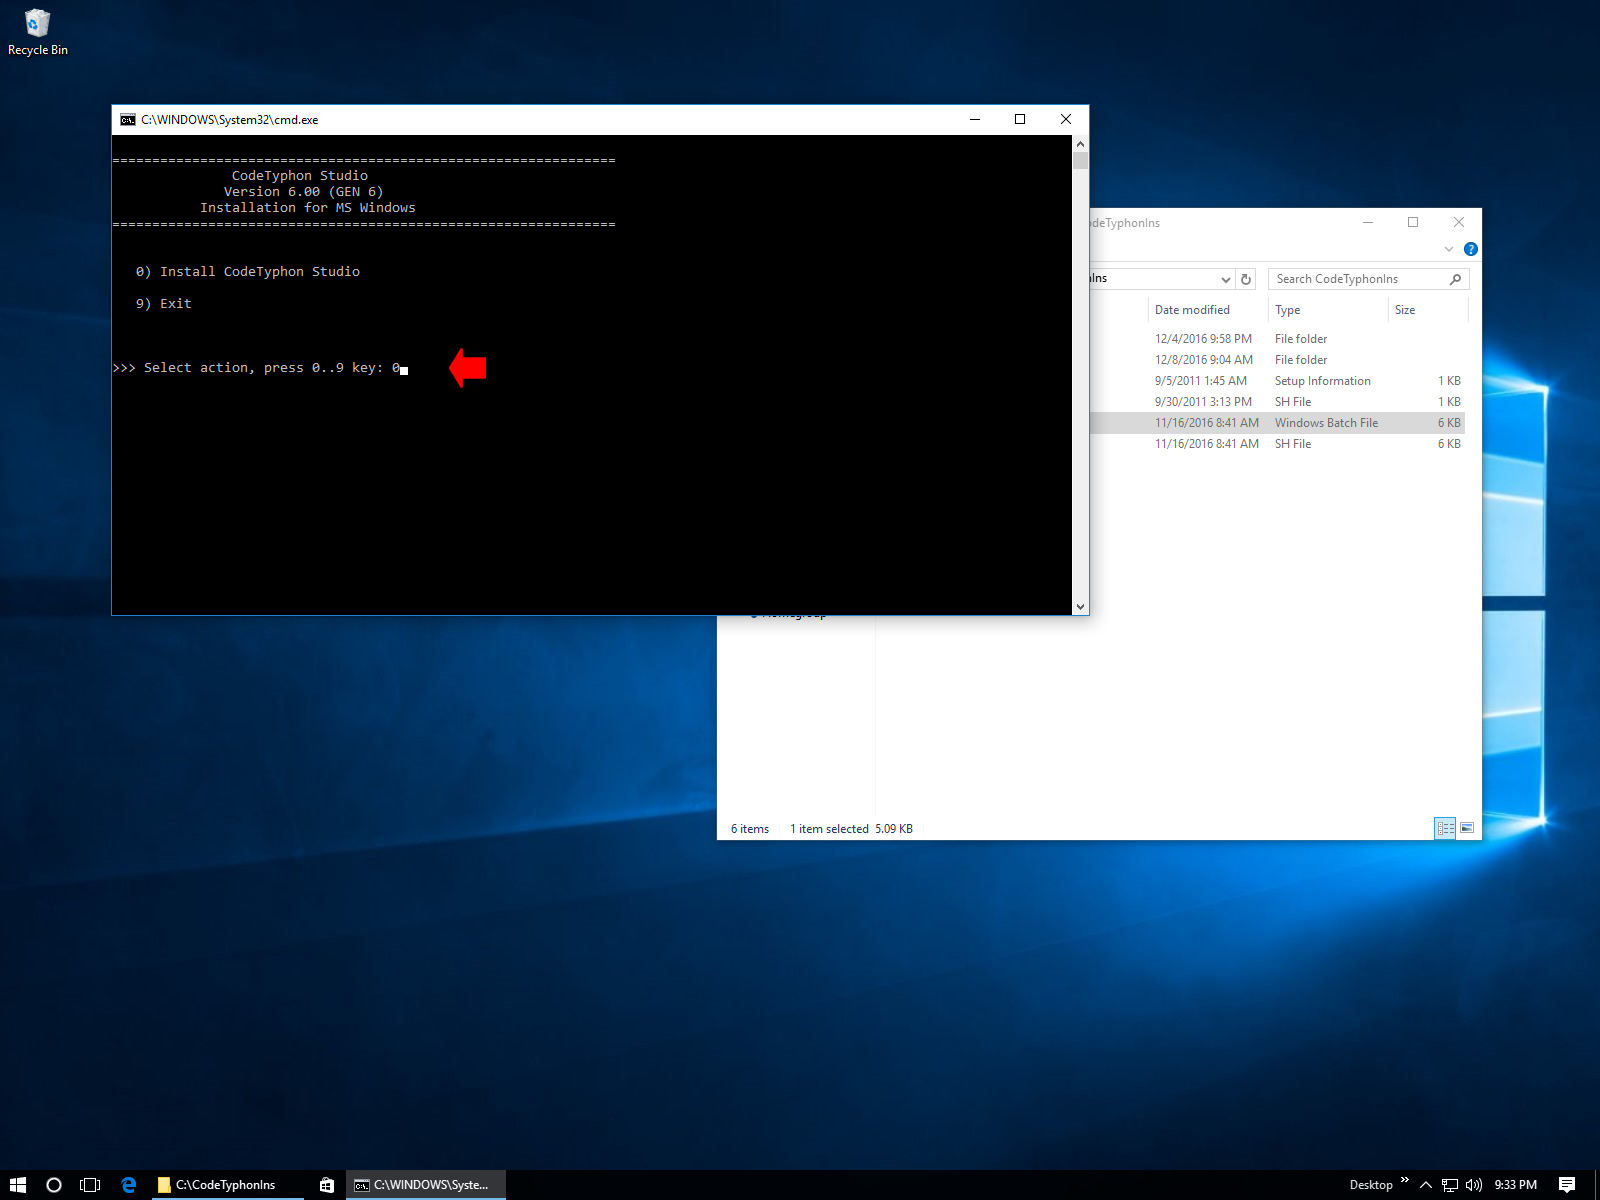Launch Microsoft Edge from taskbar
This screenshot has width=1600, height=1200.
(128, 1185)
